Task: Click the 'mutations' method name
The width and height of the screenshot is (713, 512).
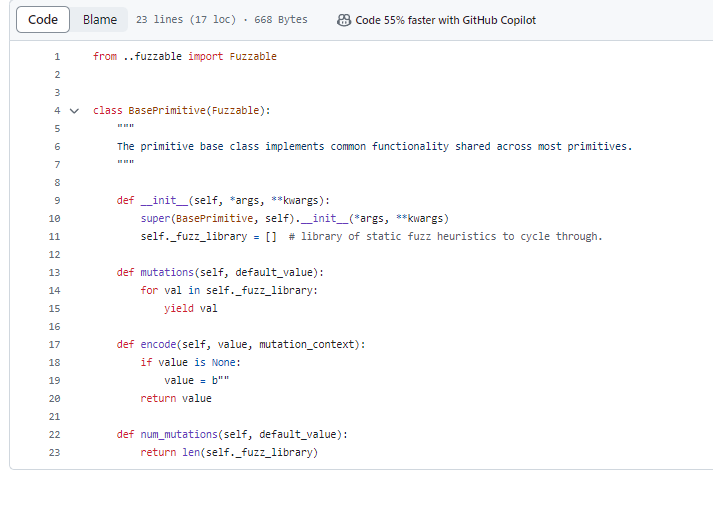Action: pyautogui.click(x=164, y=272)
